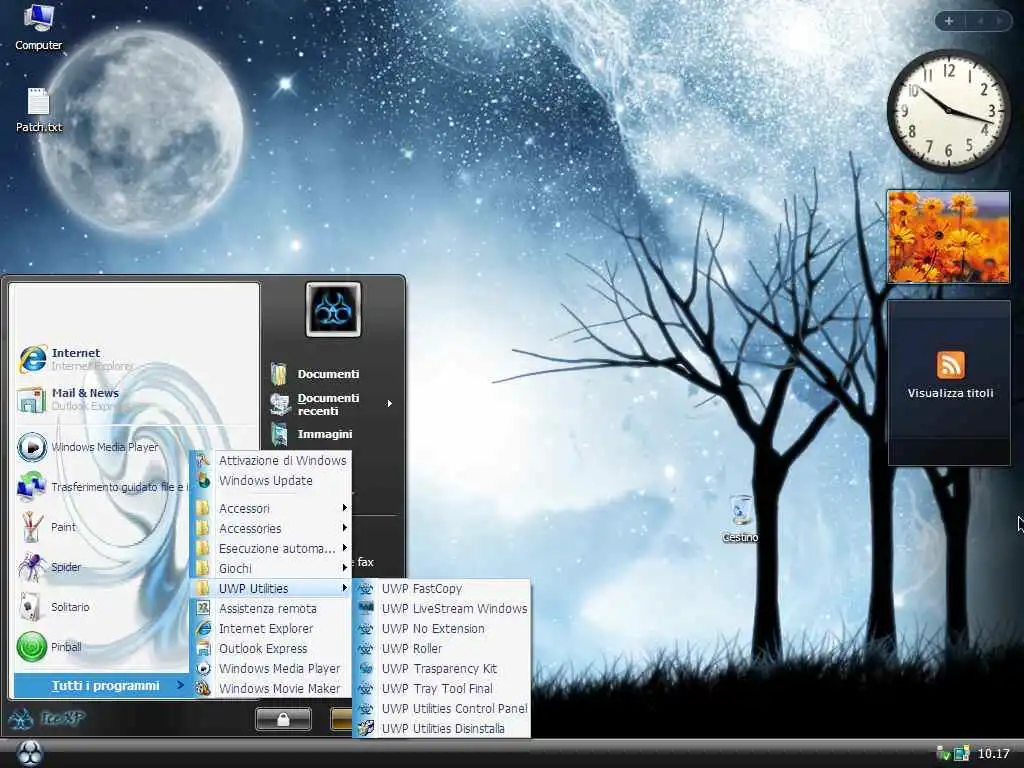Click the analog clock gadget
The width and height of the screenshot is (1024, 768).
pyautogui.click(x=948, y=110)
